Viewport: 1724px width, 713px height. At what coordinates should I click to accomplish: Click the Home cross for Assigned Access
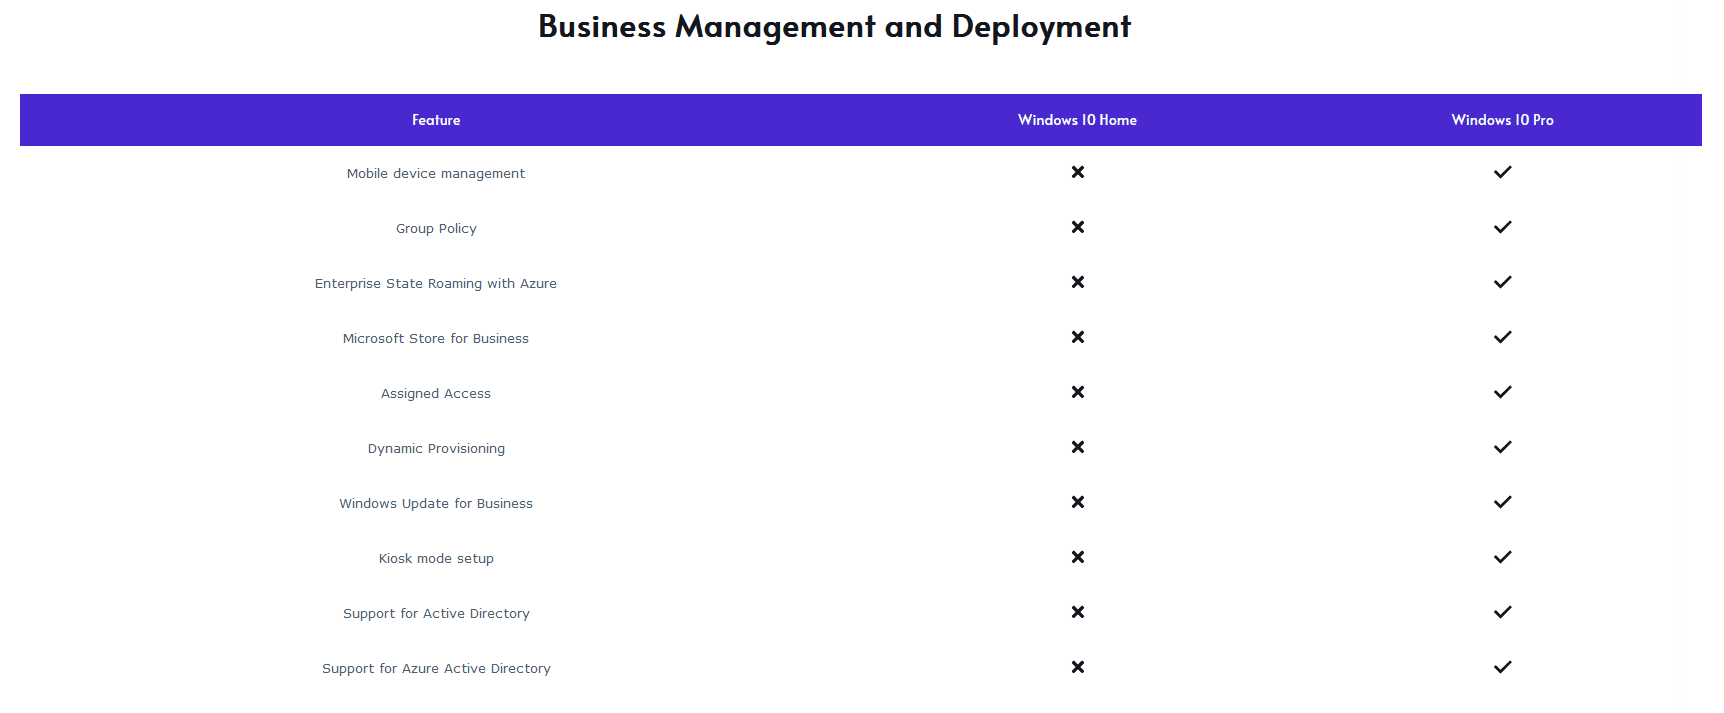point(1077,392)
